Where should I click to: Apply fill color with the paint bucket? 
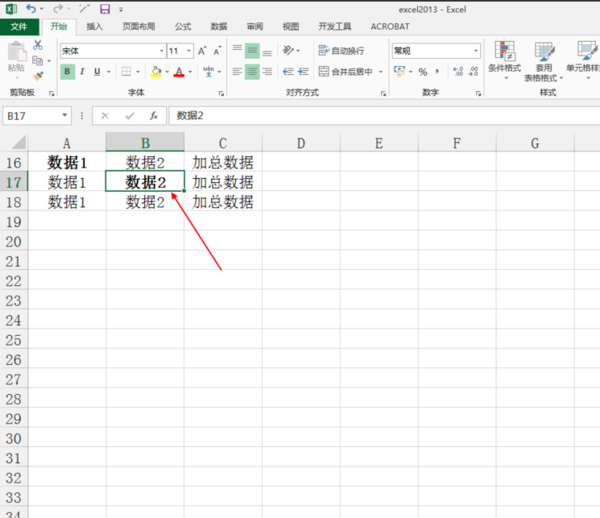(x=156, y=72)
